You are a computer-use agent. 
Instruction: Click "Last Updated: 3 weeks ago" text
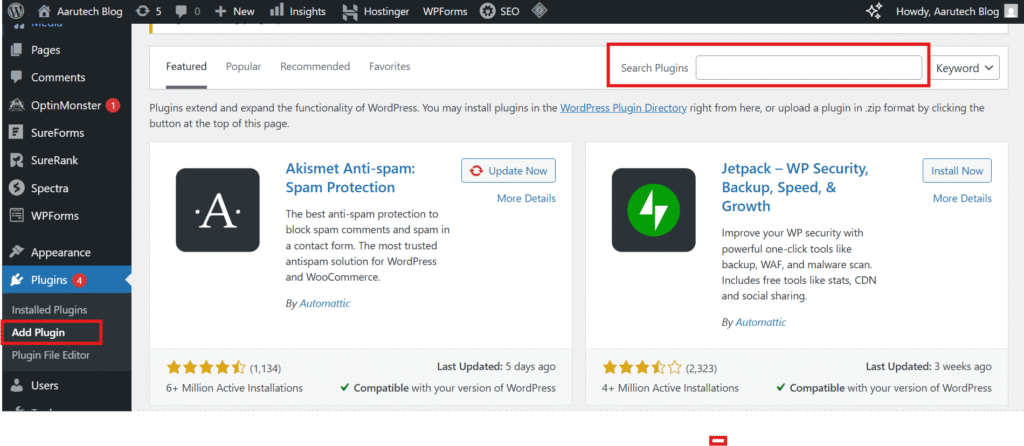(x=929, y=366)
